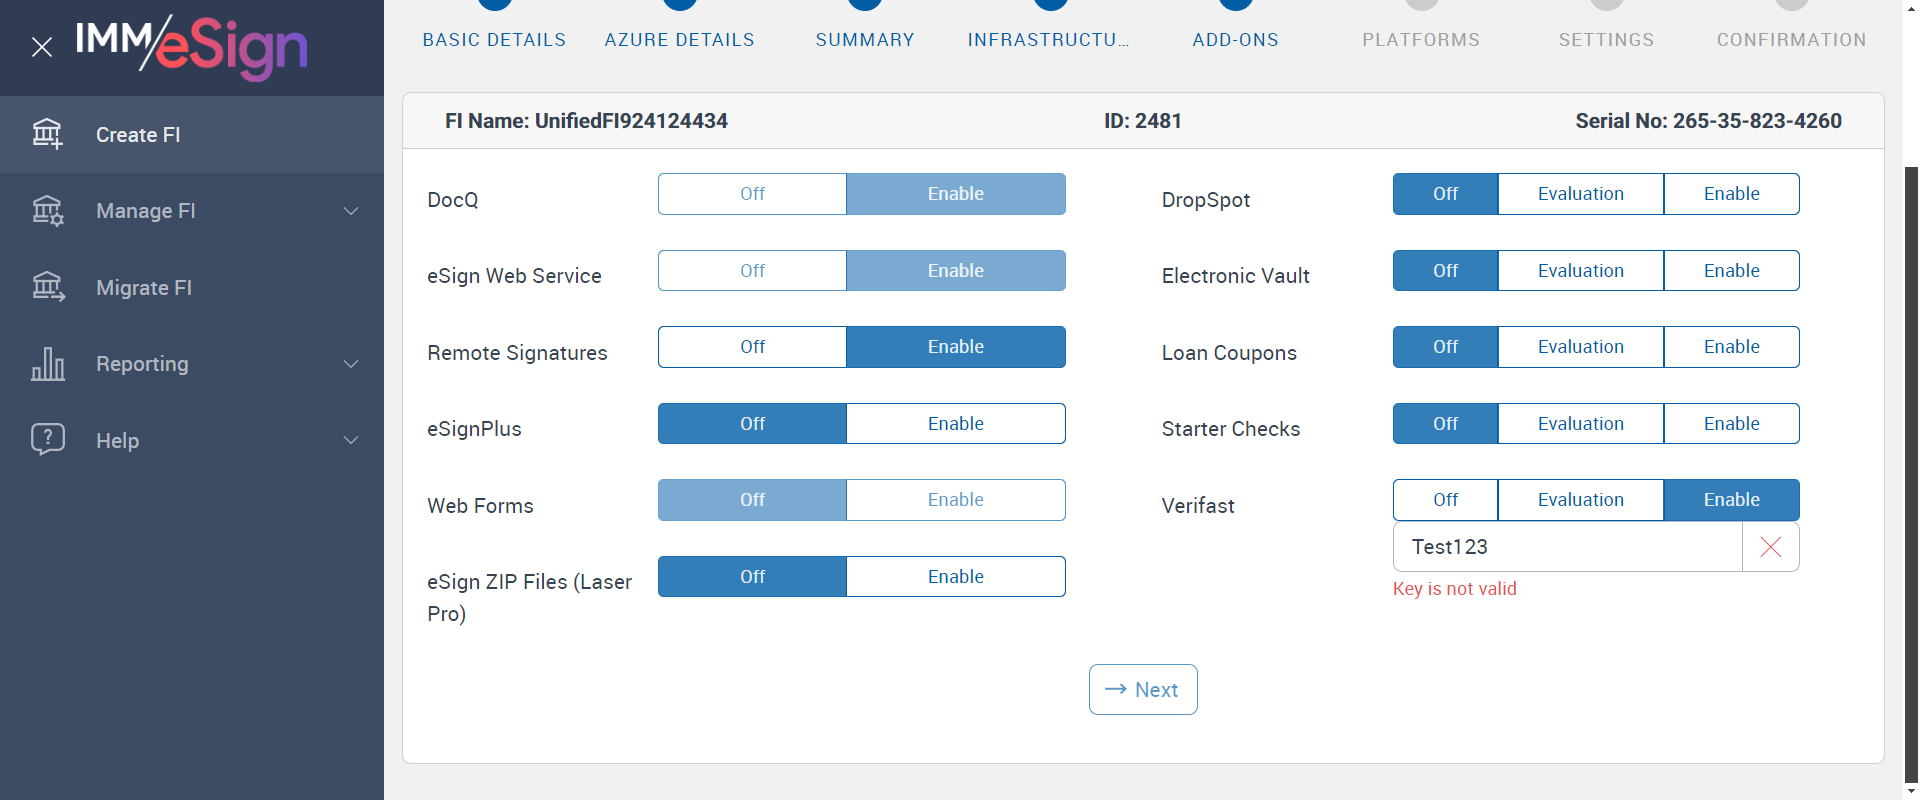Click the FI Name UnifiedFI924124434 text
1920x800 pixels.
586,121
